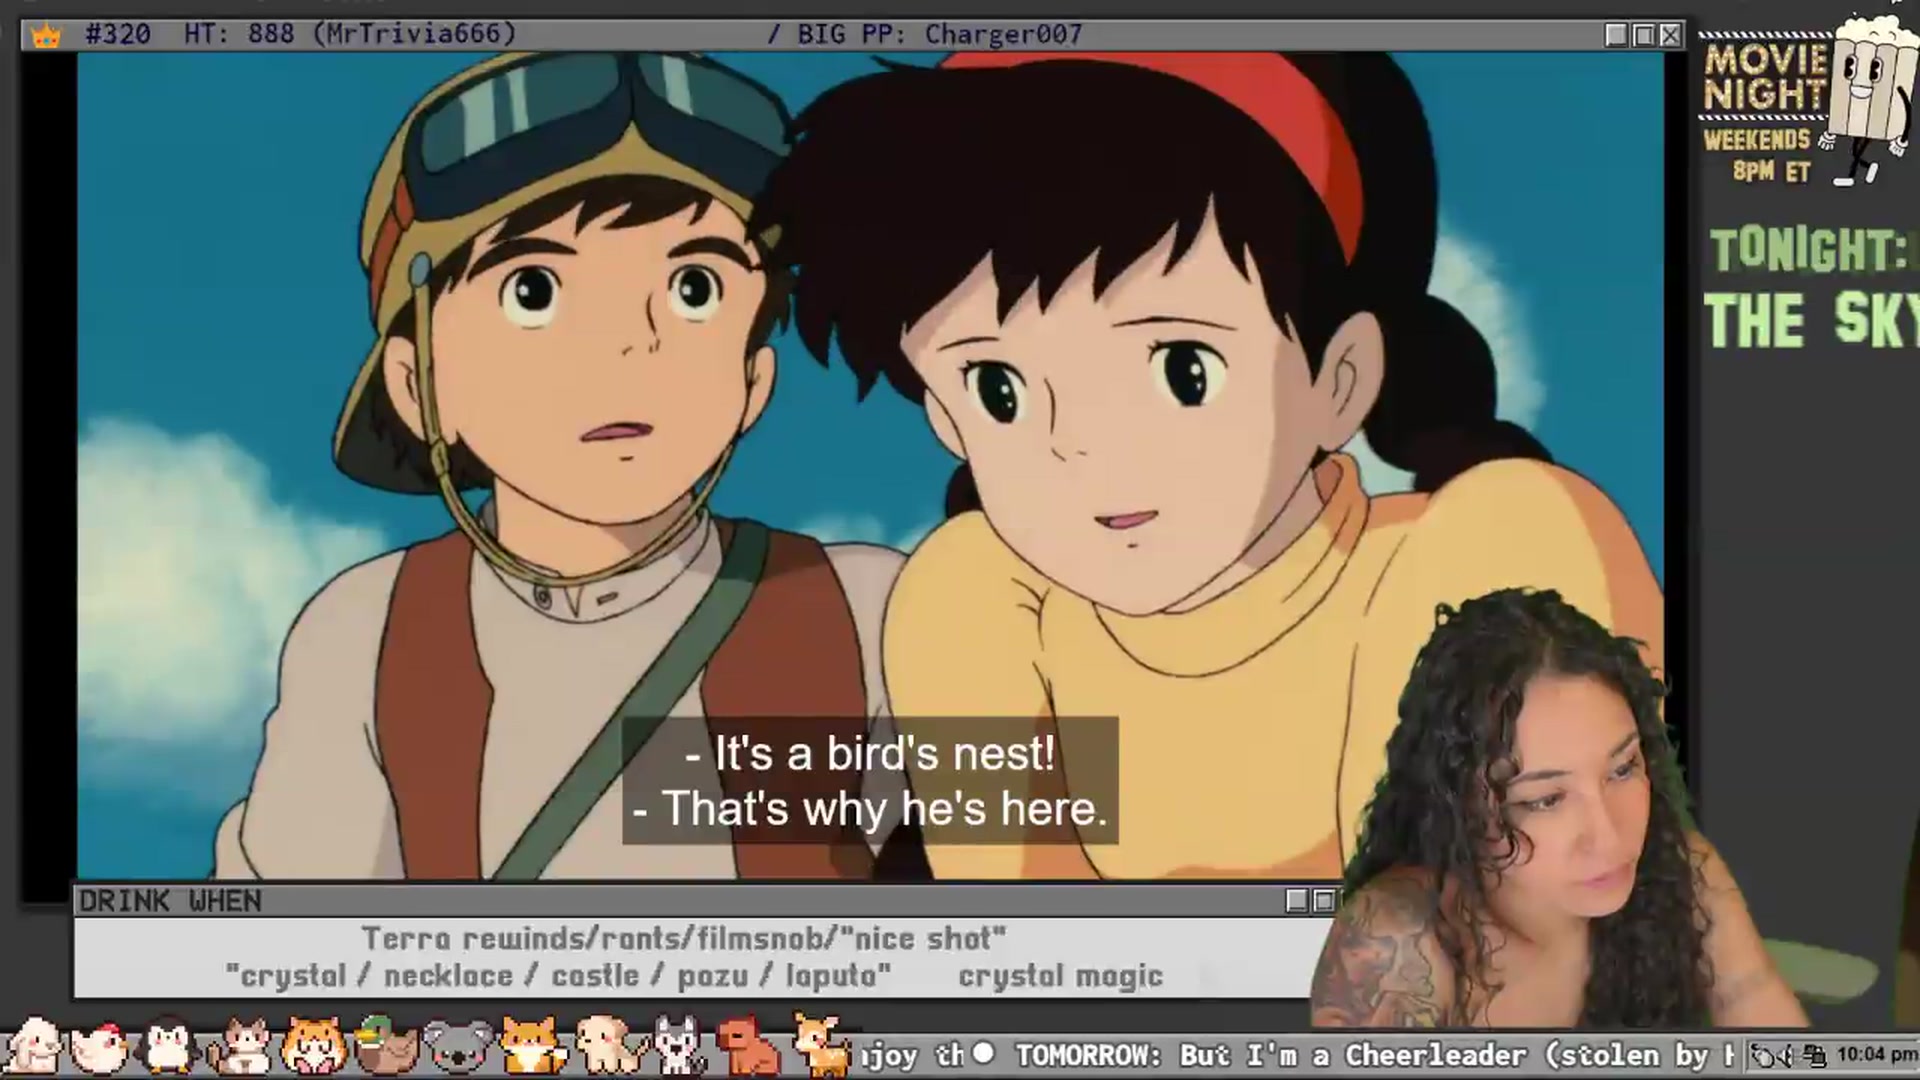Screen dimensions: 1920x1080
Task: Close the movie player window
Action: coord(1670,35)
